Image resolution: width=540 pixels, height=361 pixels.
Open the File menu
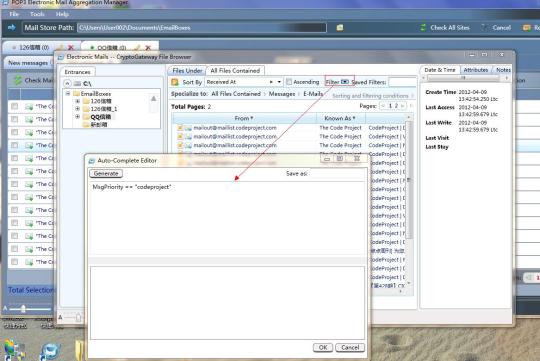point(14,14)
